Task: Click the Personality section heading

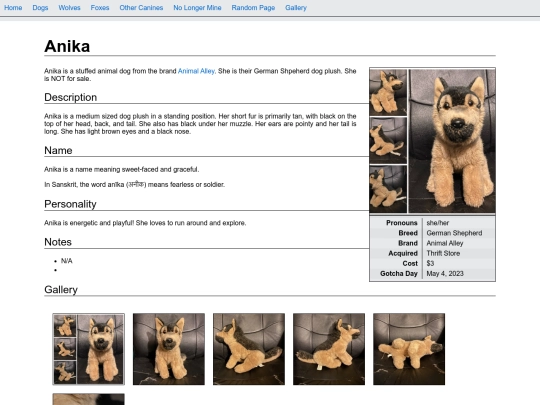Action: [70, 204]
